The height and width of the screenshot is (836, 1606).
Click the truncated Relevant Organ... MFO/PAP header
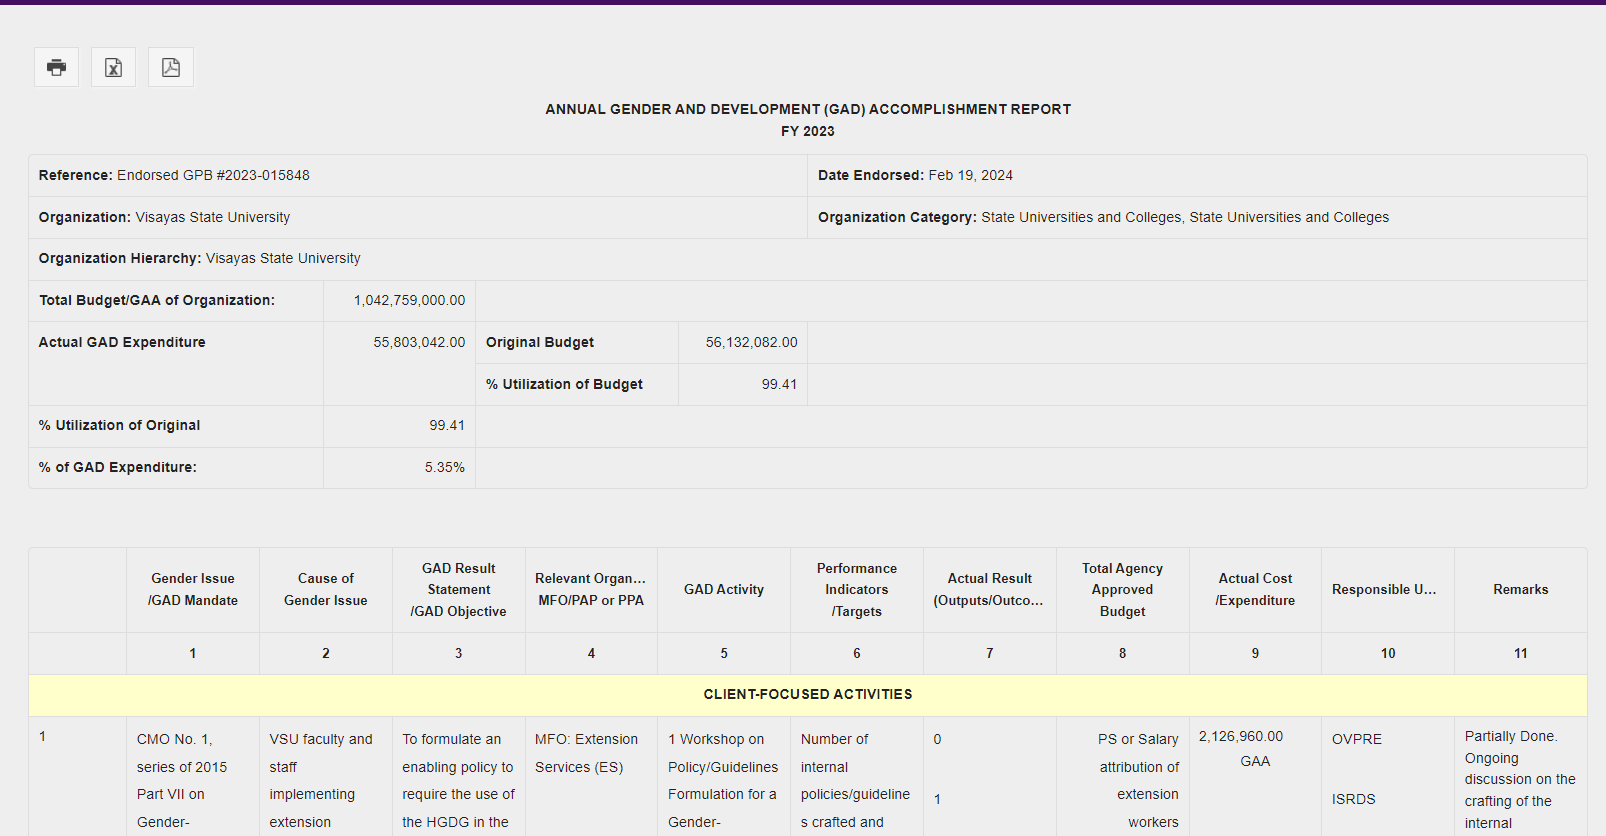pyautogui.click(x=591, y=589)
